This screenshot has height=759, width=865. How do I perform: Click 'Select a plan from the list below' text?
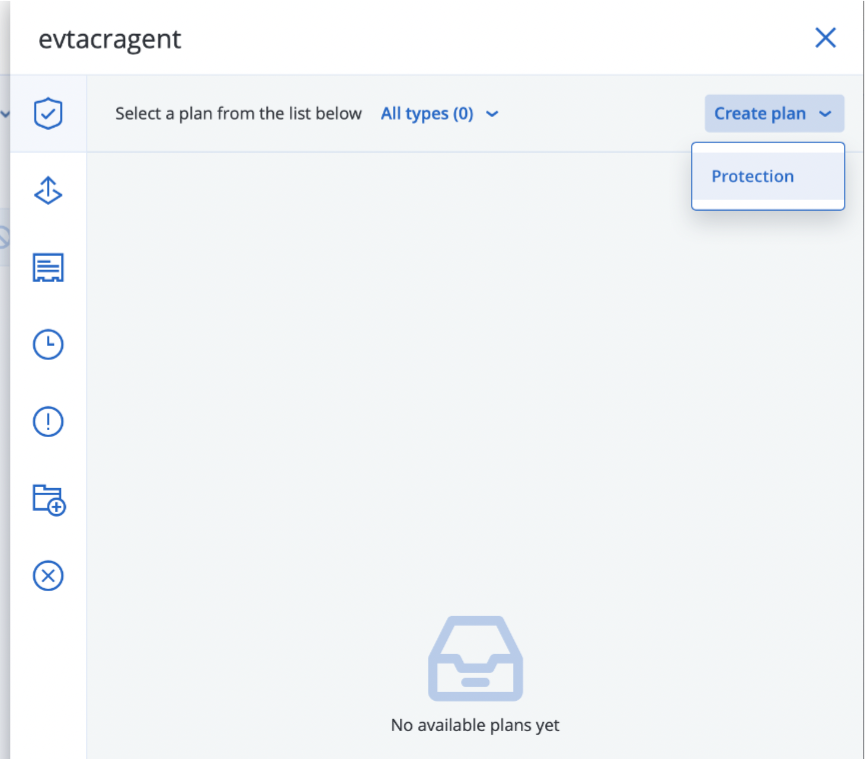coord(238,114)
